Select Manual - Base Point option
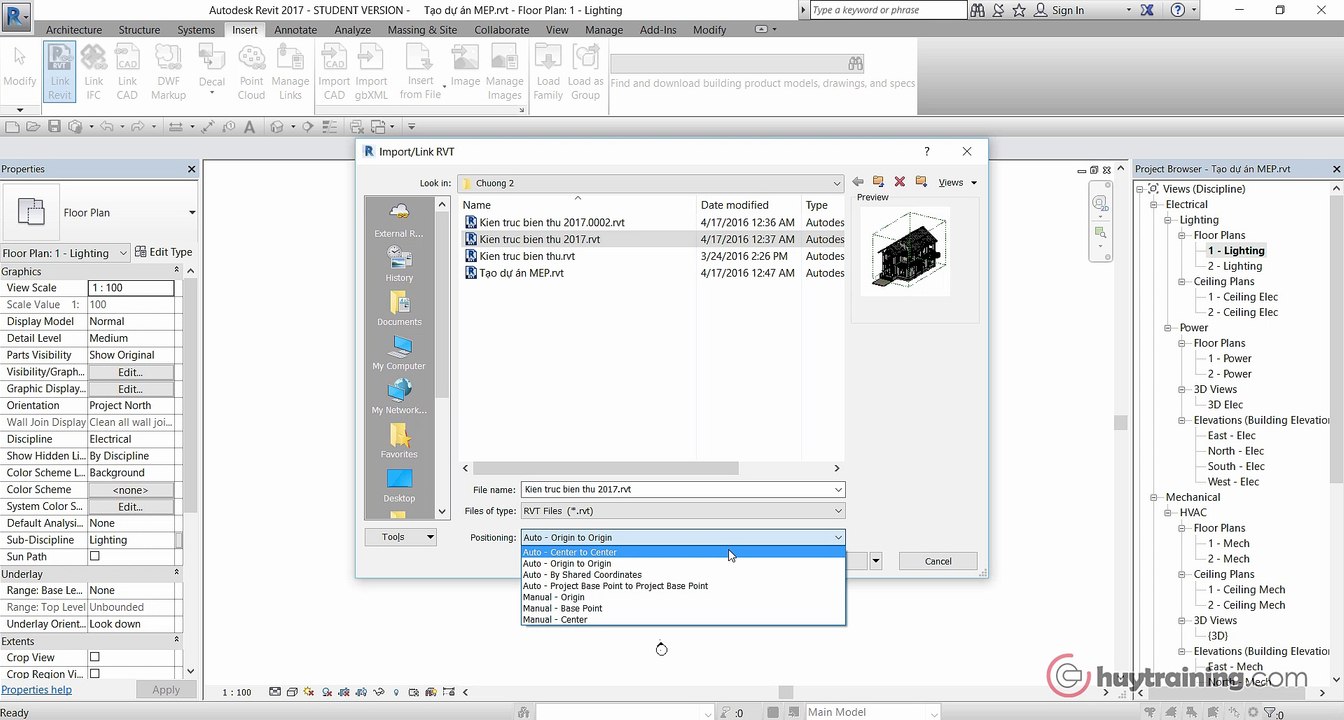 point(683,608)
